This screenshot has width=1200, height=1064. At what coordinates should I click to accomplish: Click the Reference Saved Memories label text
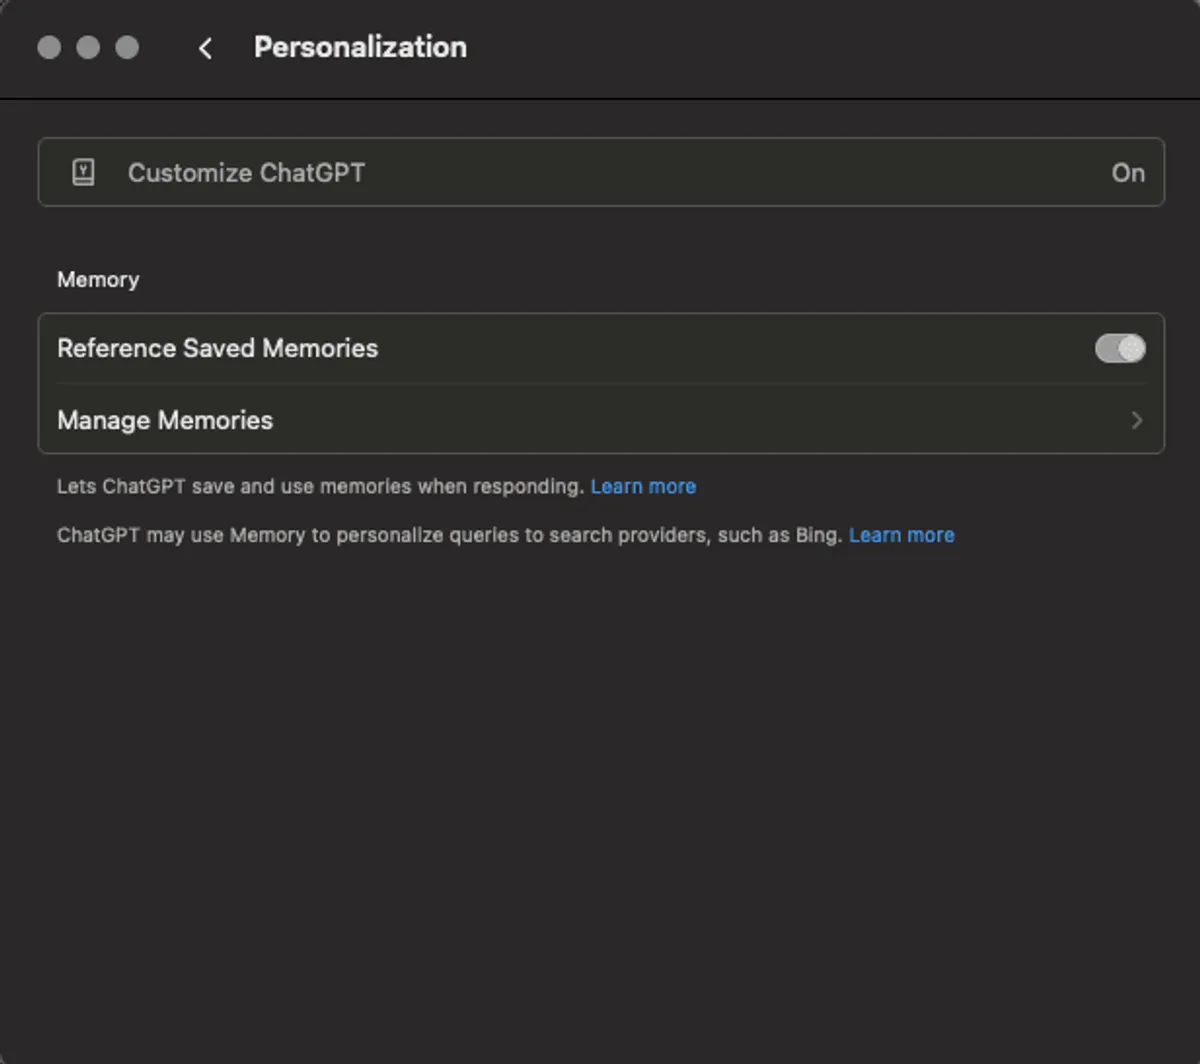pos(217,349)
